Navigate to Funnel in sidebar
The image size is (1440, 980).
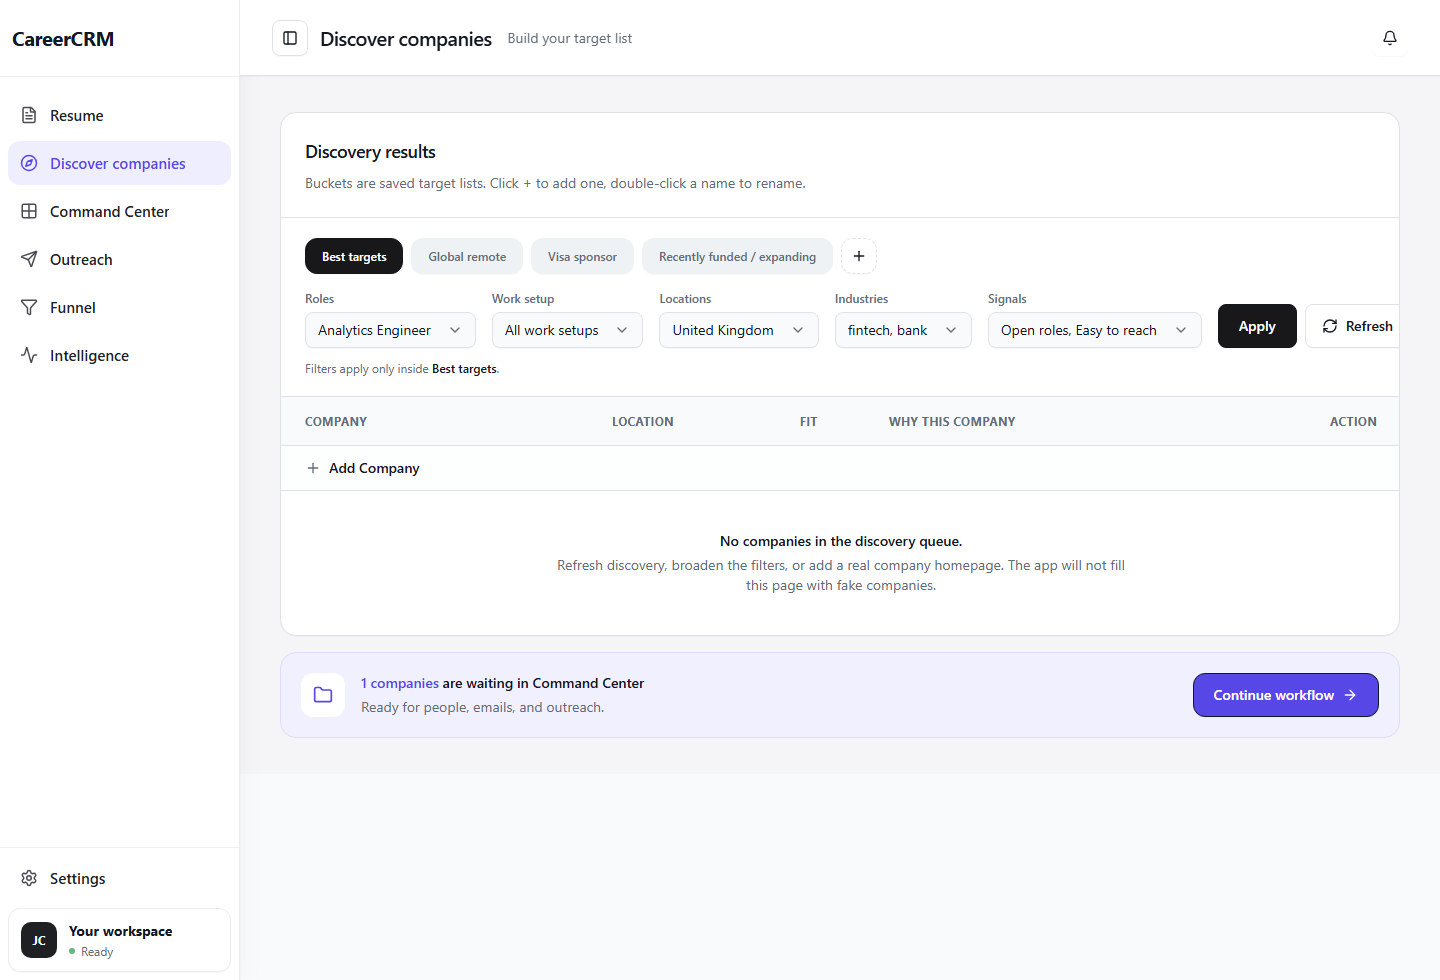tap(119, 307)
